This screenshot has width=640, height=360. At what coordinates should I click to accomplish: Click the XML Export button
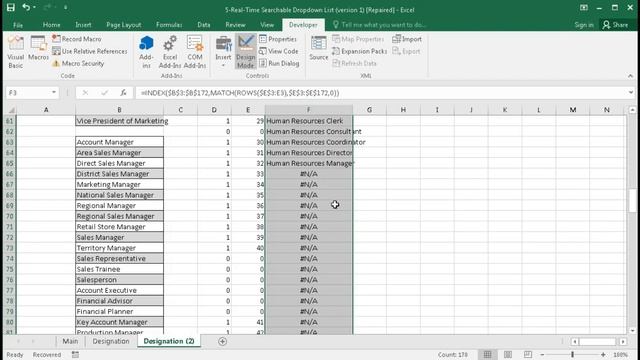point(406,51)
